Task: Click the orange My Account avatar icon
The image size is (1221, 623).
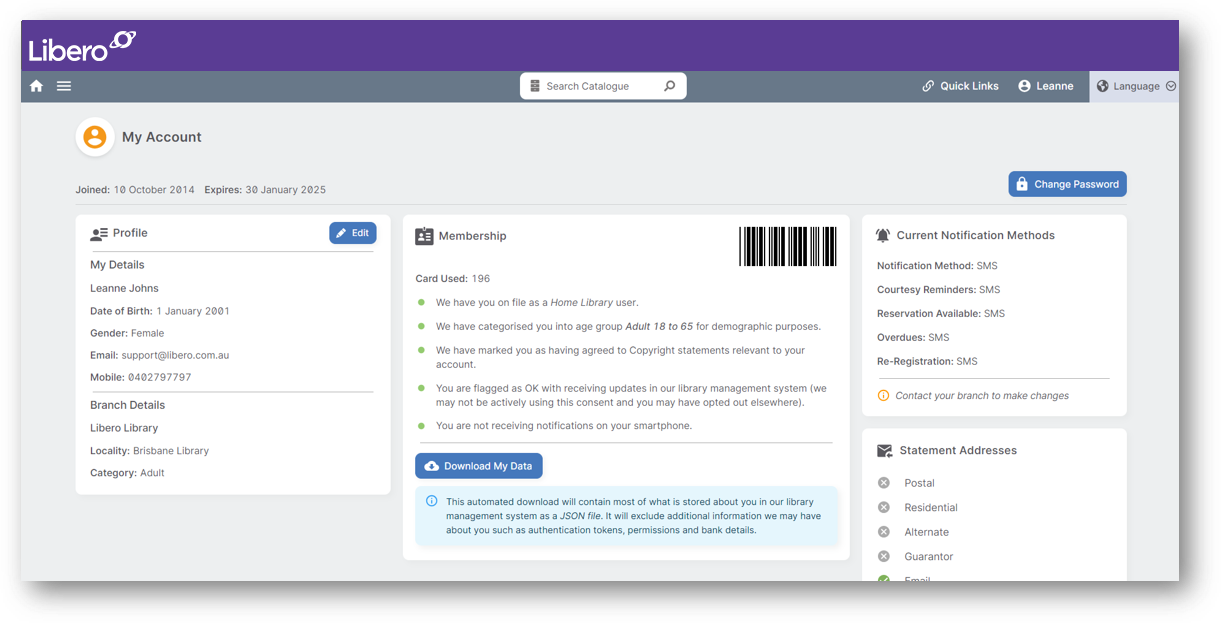Action: pos(95,137)
